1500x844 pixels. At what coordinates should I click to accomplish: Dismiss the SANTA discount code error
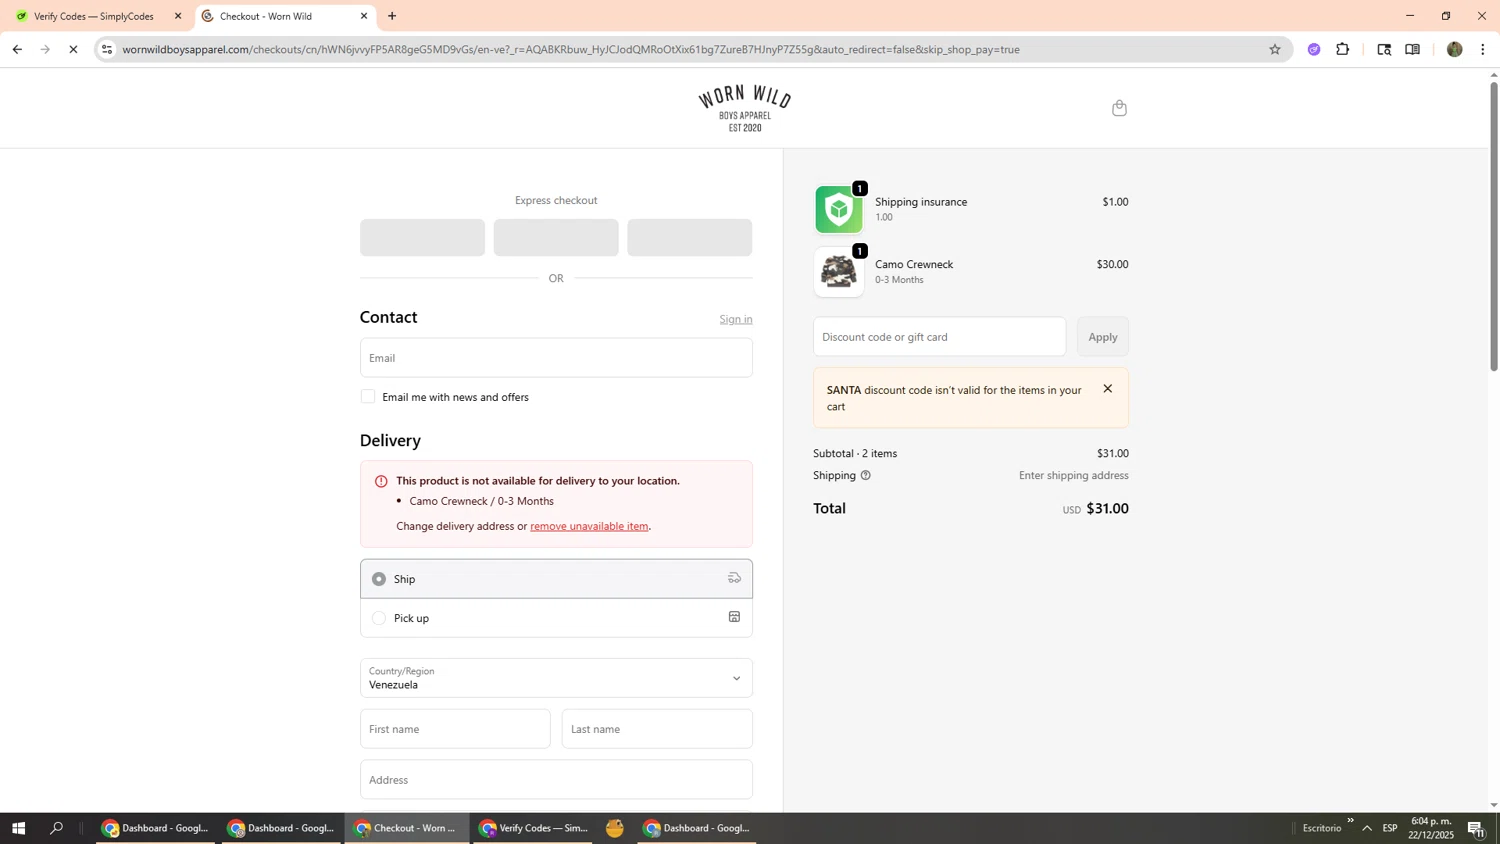tap(1107, 389)
